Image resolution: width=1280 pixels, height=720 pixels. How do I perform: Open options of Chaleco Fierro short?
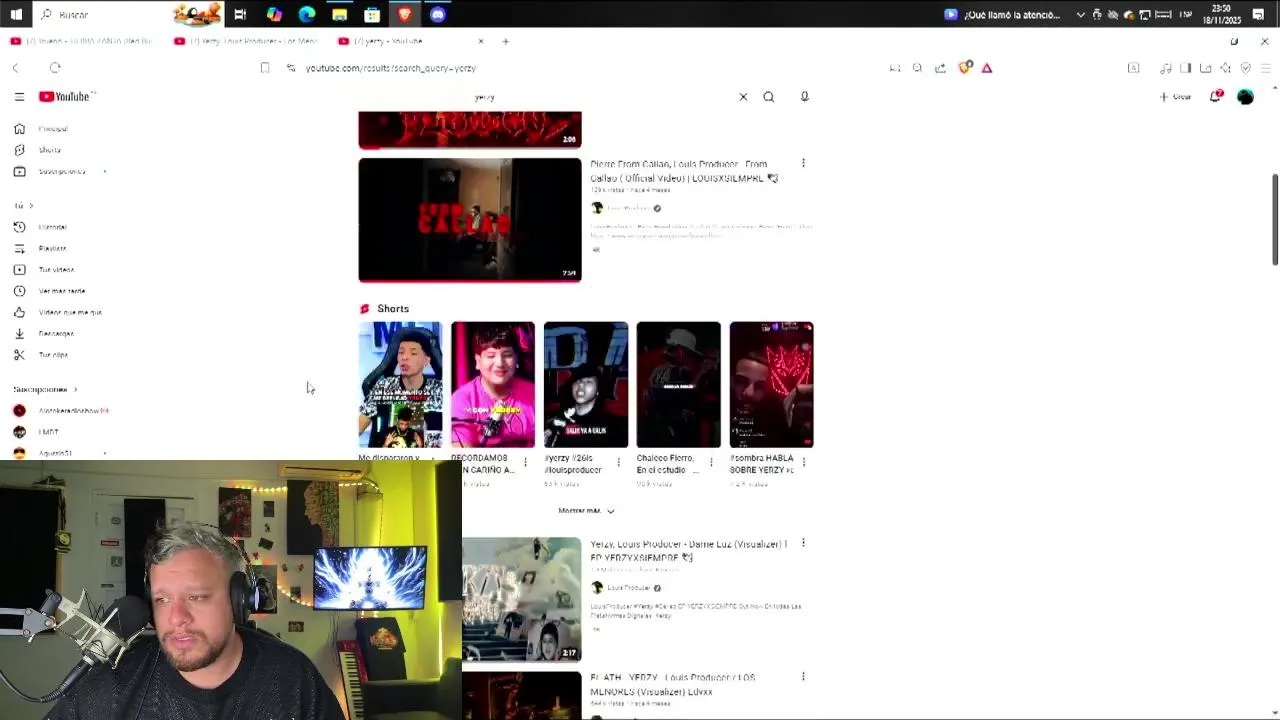coord(711,462)
